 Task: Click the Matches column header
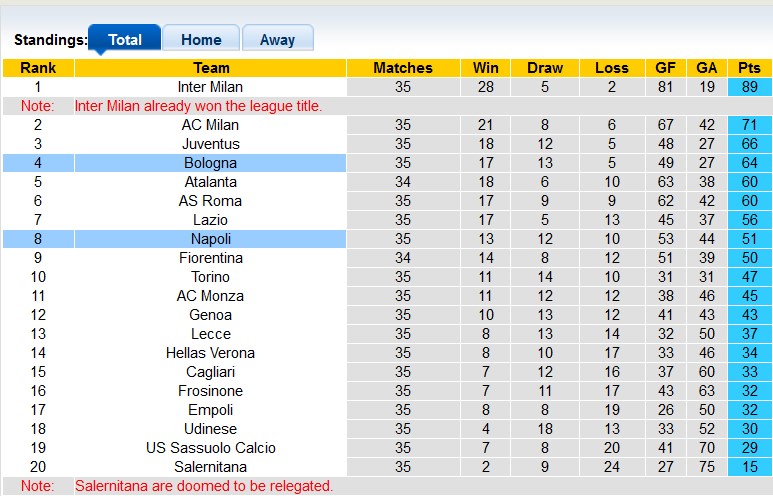coord(402,68)
